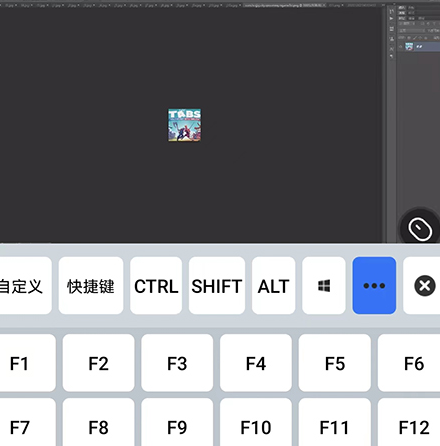Toggle the SHIFT modifier key
Screen dimensions: 440x446
coord(217,286)
